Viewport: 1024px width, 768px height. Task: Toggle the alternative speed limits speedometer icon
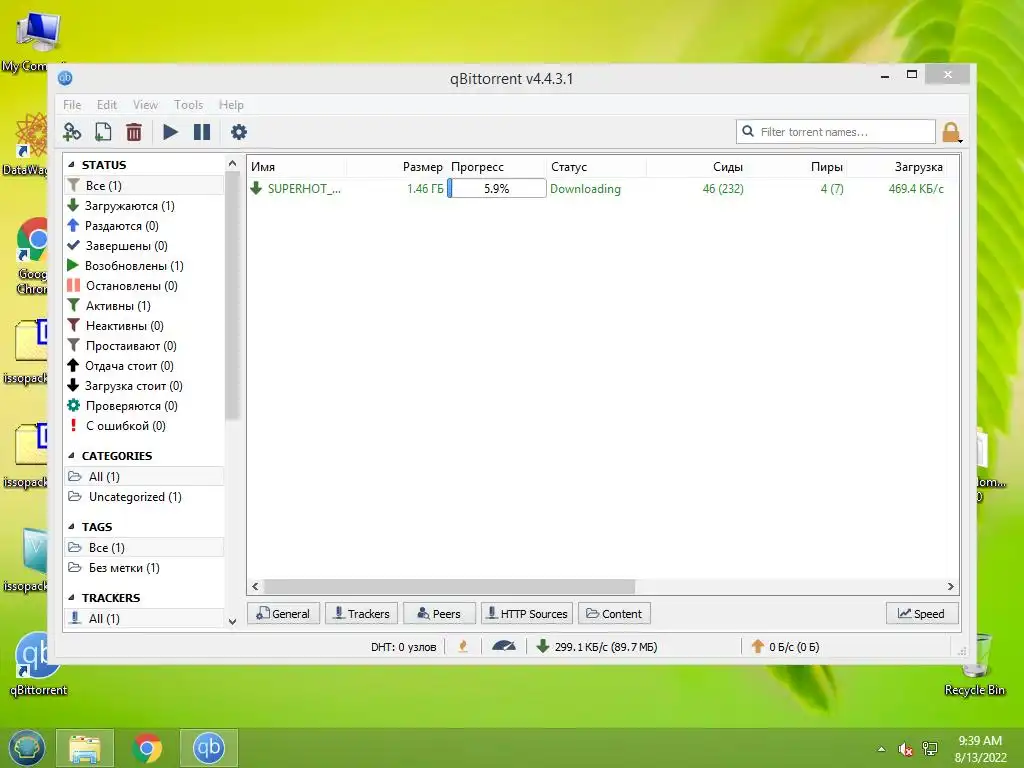click(x=504, y=647)
